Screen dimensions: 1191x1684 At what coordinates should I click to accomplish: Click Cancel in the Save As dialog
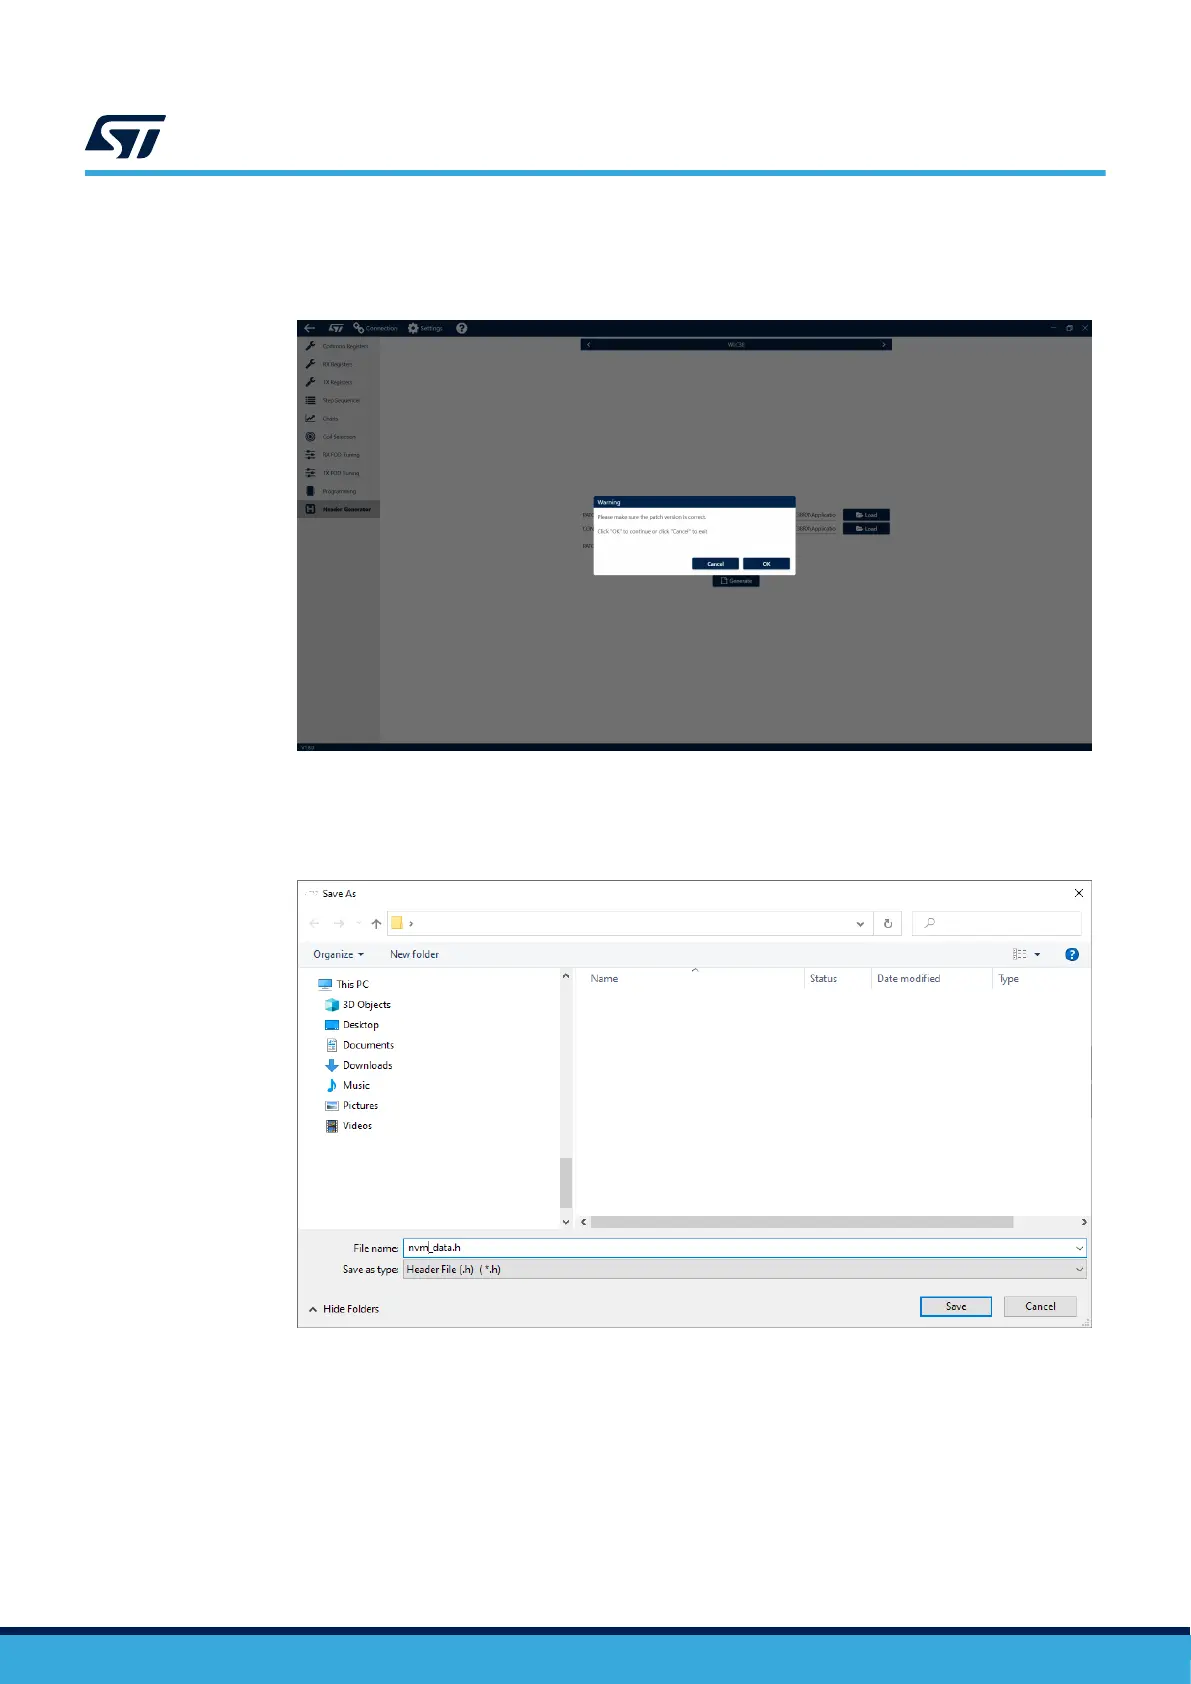[1040, 1306]
